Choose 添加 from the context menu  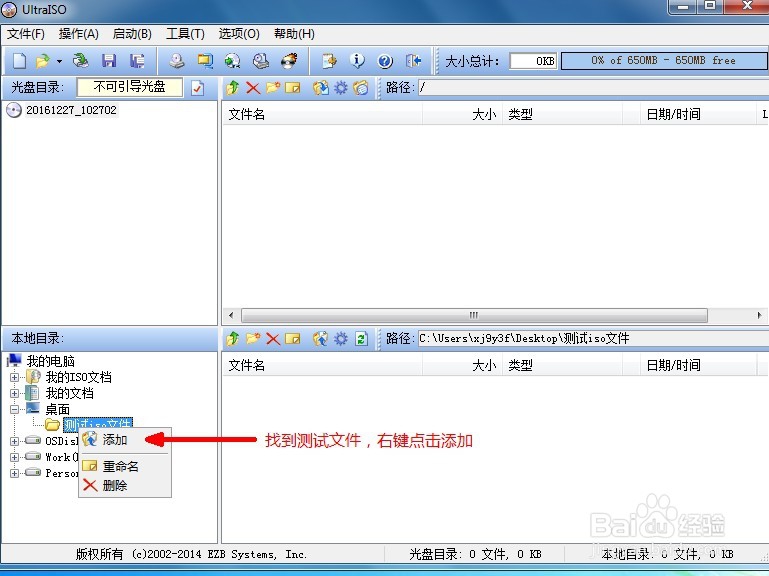click(x=125, y=440)
